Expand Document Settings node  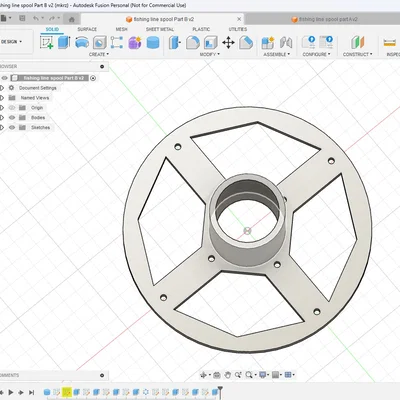pos(2,88)
